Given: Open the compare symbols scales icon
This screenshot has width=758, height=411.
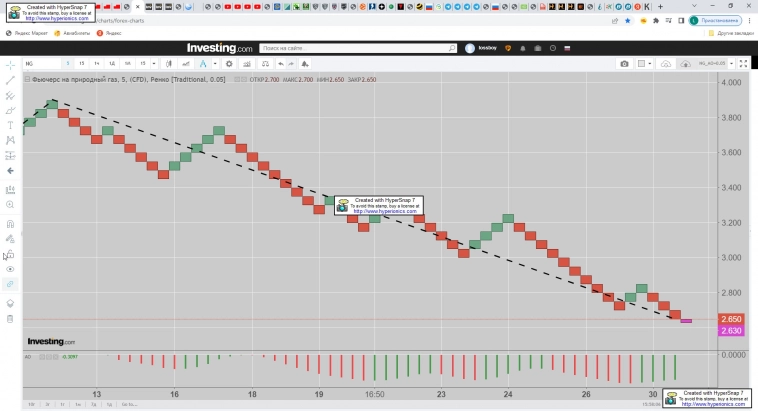Looking at the screenshot, I should click(265, 64).
